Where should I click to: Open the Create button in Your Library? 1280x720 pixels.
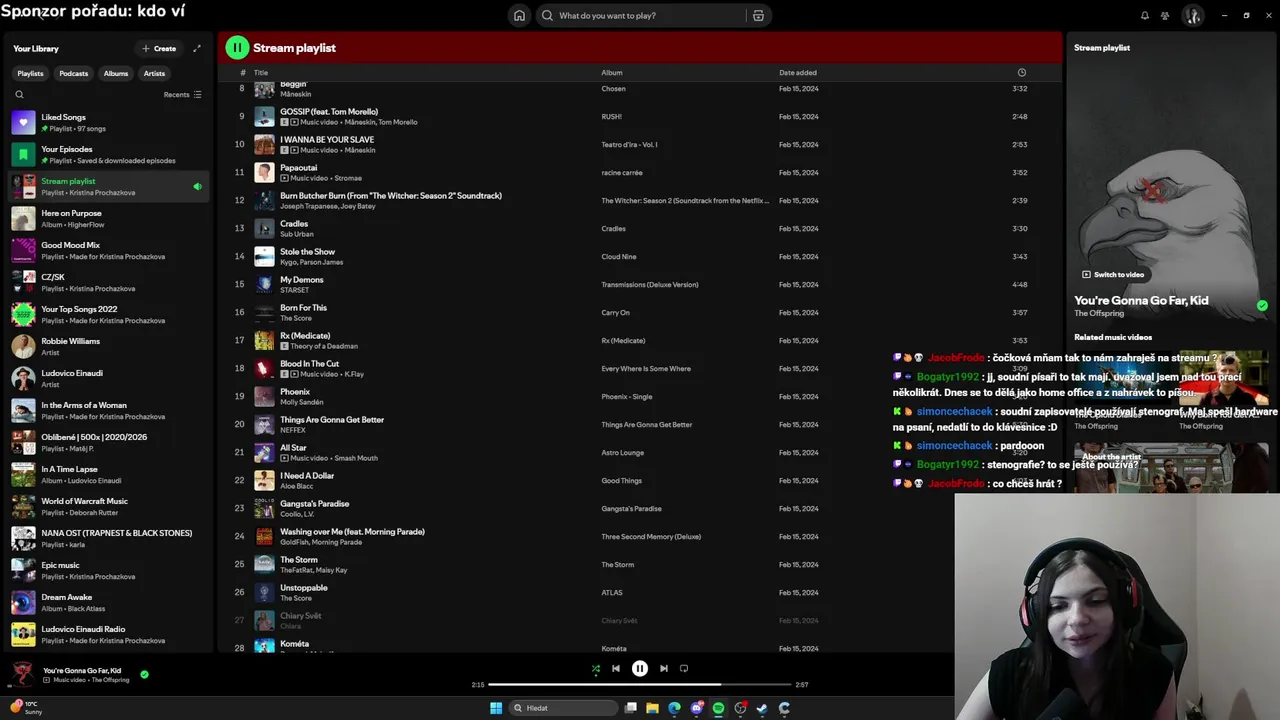point(159,48)
